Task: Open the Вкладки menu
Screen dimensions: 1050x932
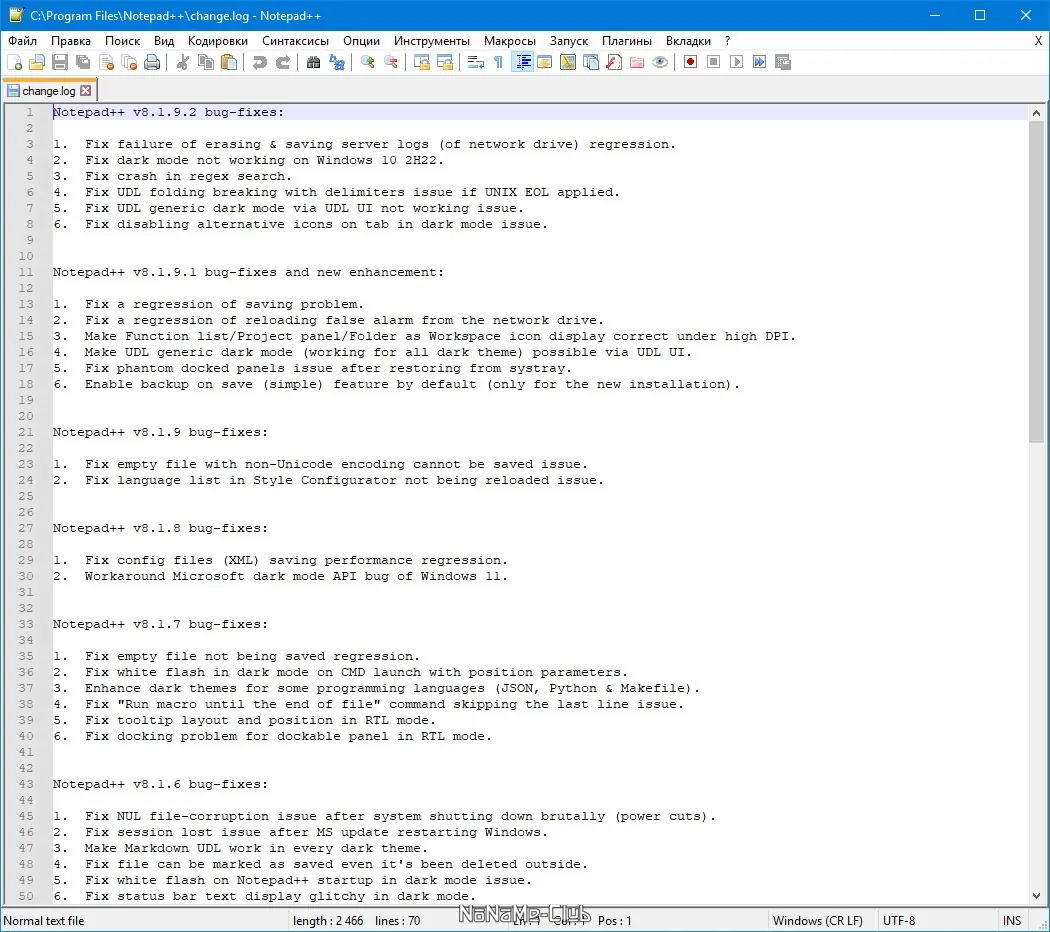Action: tap(688, 41)
